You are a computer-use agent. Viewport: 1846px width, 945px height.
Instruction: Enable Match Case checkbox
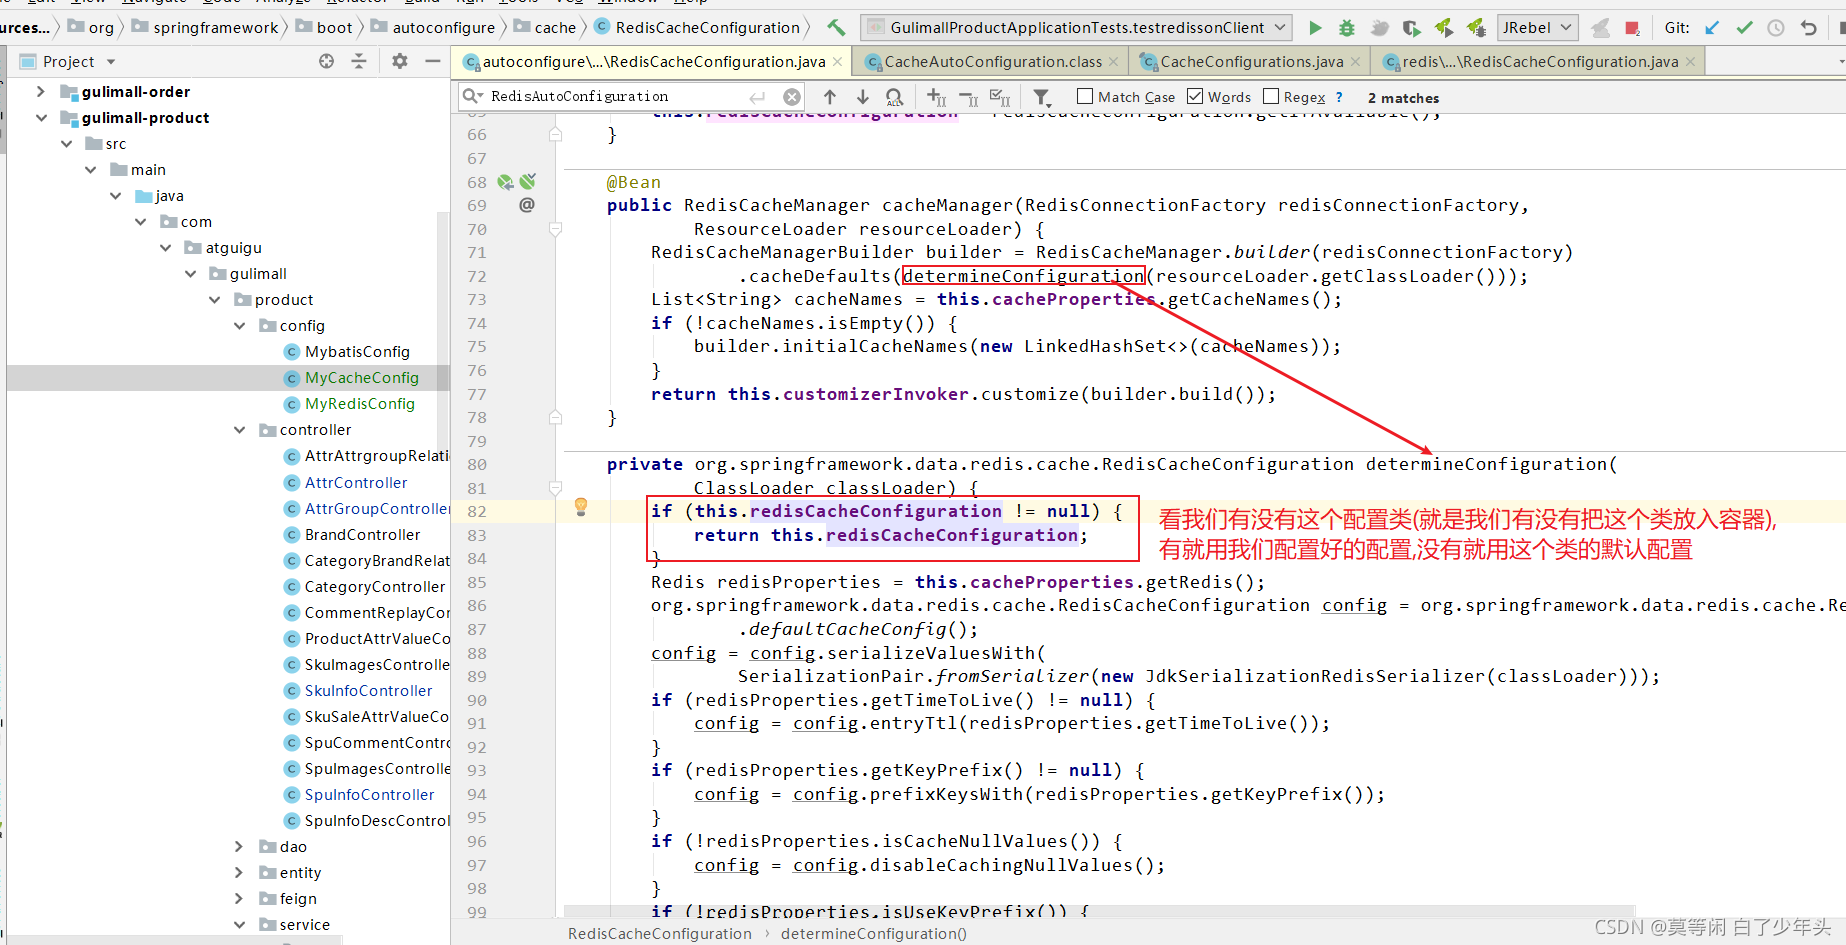point(1085,96)
